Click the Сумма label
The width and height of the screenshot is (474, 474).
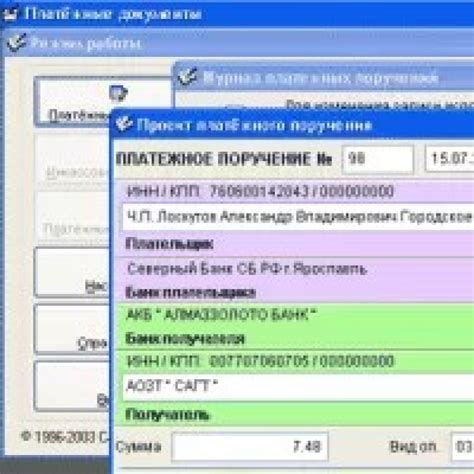pos(139,447)
